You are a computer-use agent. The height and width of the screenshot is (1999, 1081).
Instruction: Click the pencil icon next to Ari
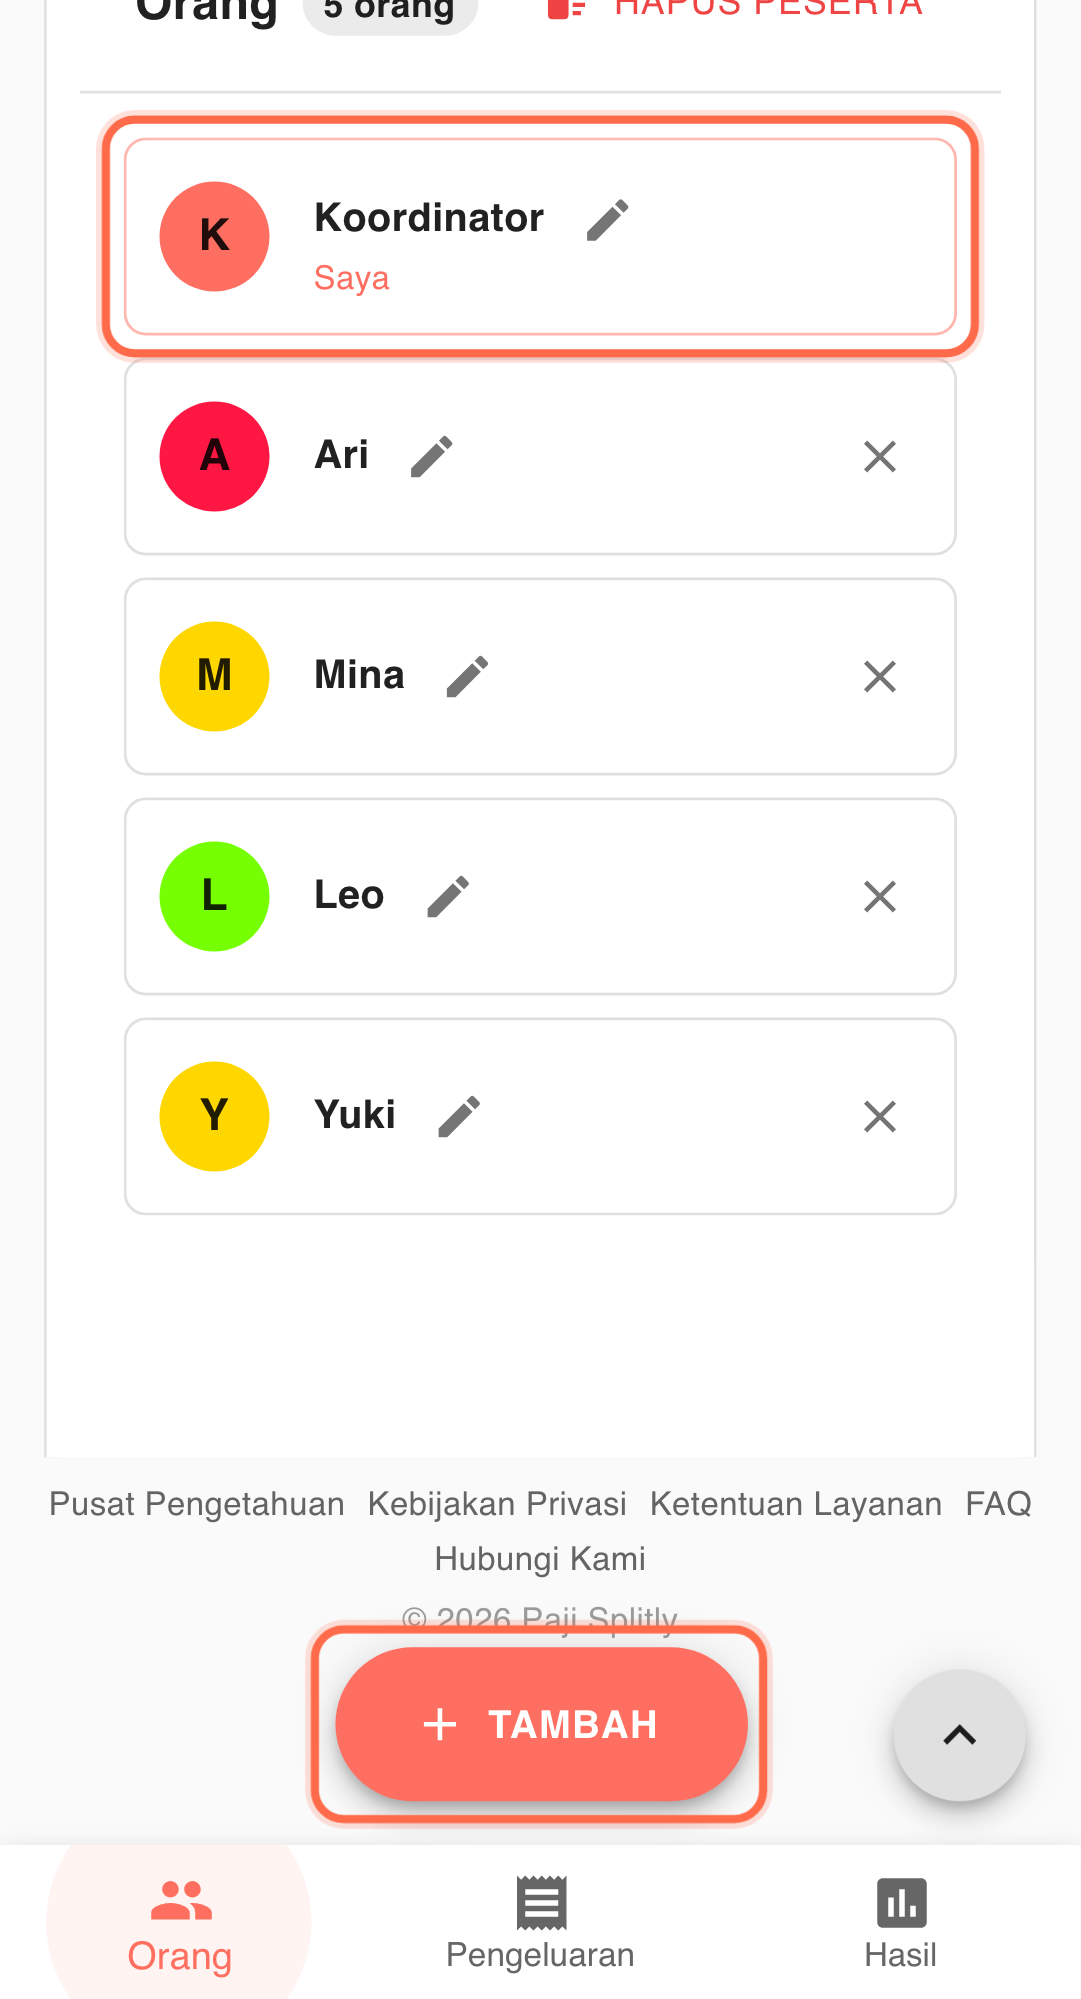tap(432, 457)
